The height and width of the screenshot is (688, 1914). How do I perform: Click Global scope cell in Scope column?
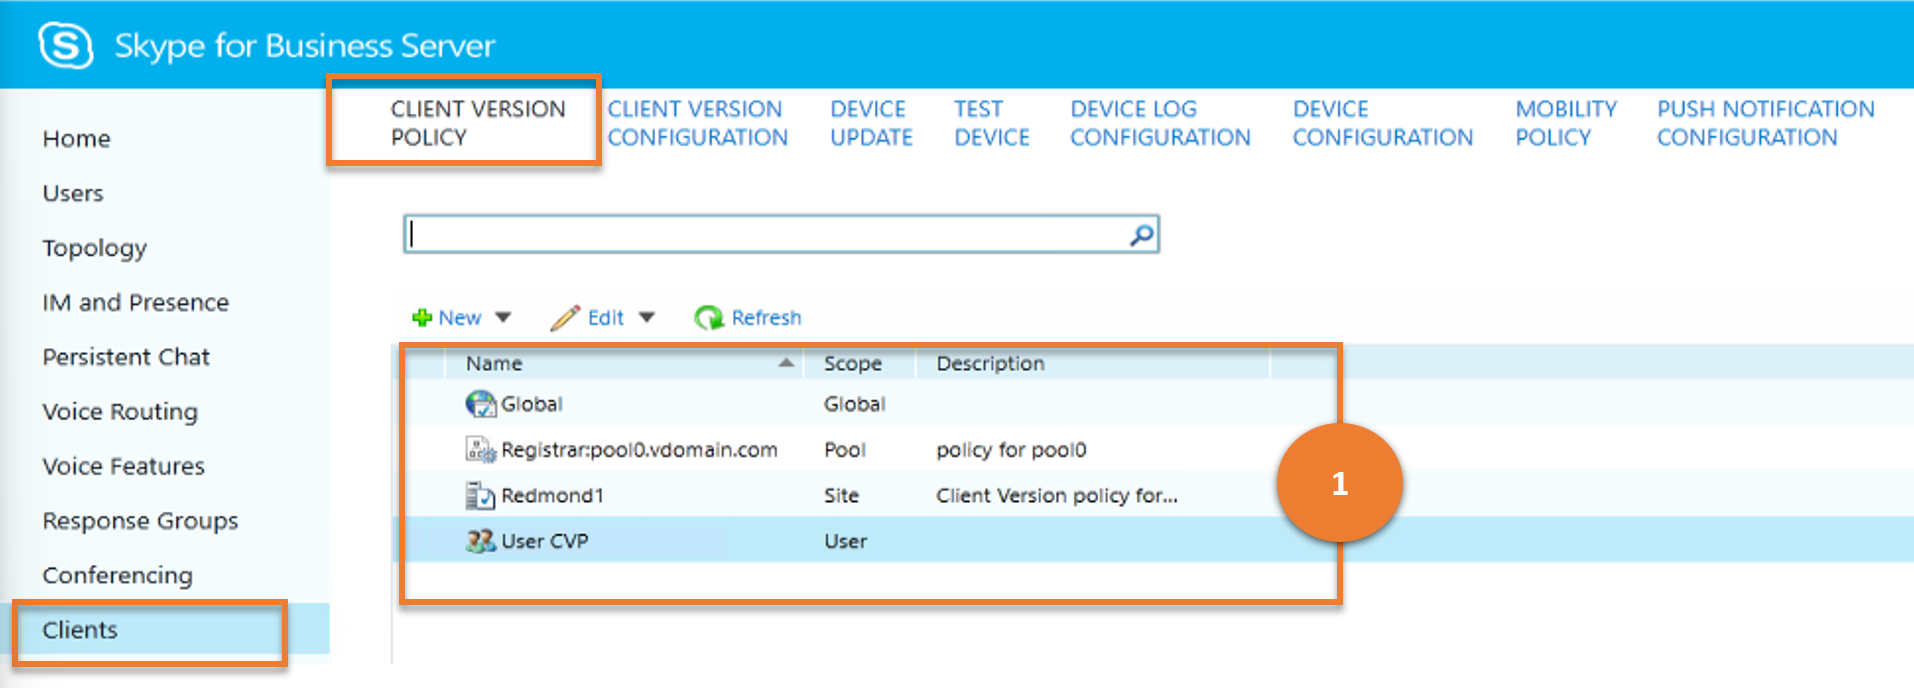pyautogui.click(x=855, y=404)
